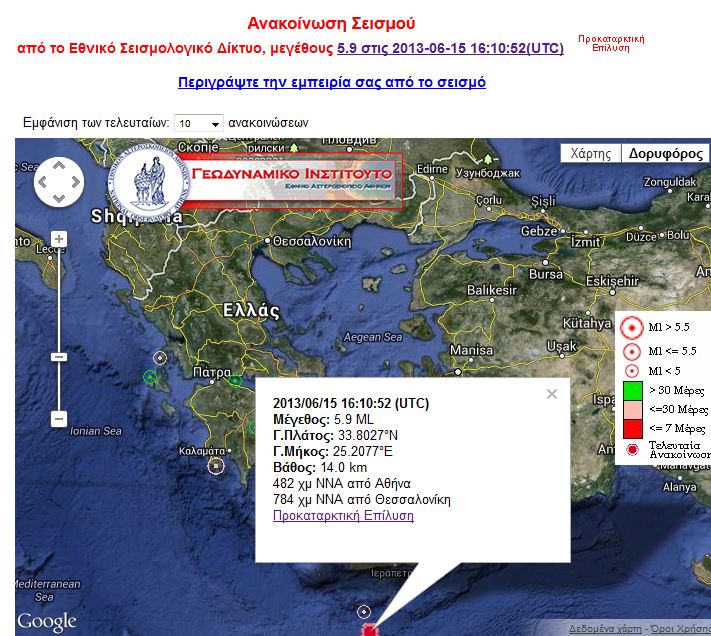Click the Google logo on the map

(x=47, y=622)
